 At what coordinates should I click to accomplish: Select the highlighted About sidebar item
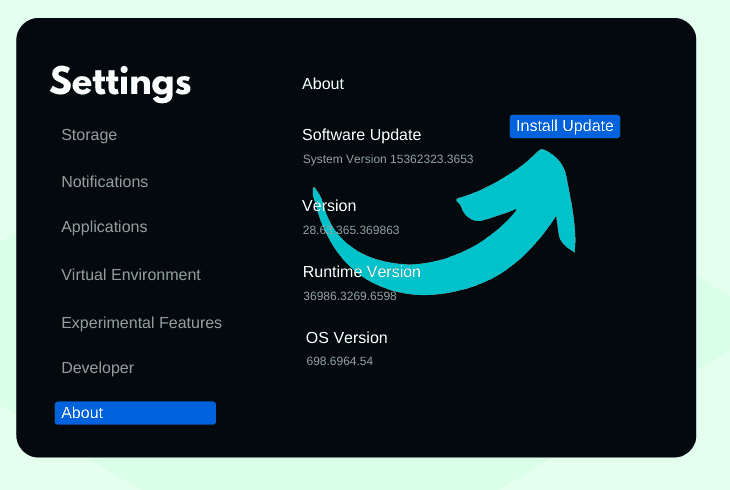coord(135,413)
